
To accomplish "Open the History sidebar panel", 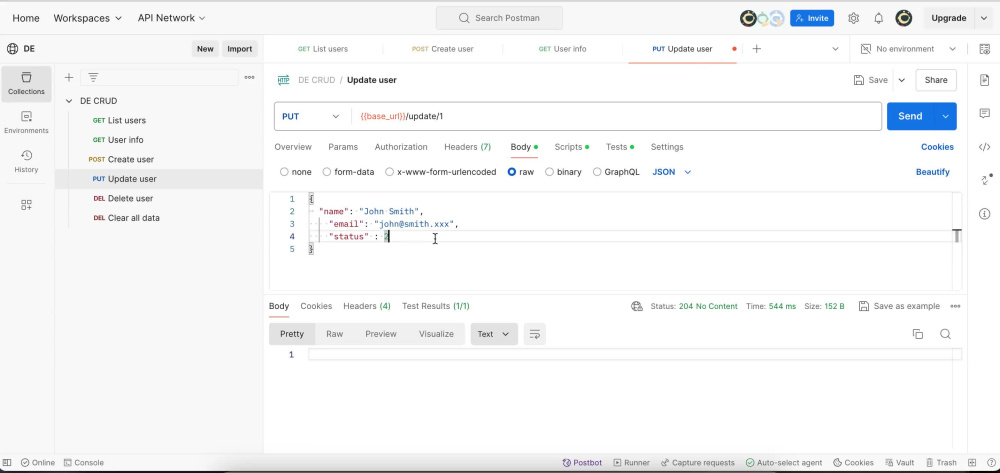I will coord(26,161).
